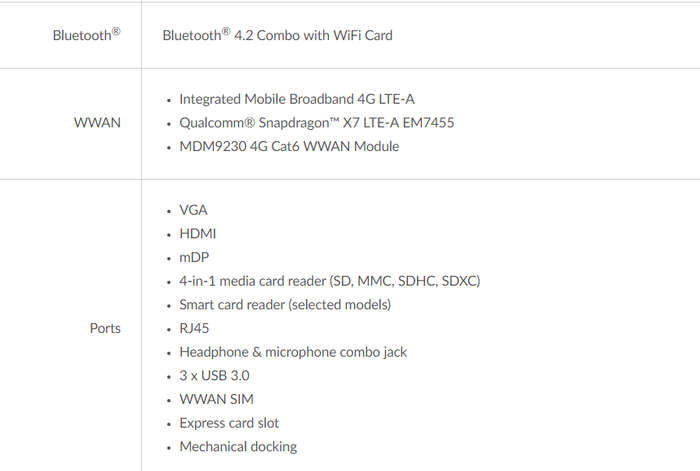
Task: Click the Express card slot item
Action: pos(229,423)
